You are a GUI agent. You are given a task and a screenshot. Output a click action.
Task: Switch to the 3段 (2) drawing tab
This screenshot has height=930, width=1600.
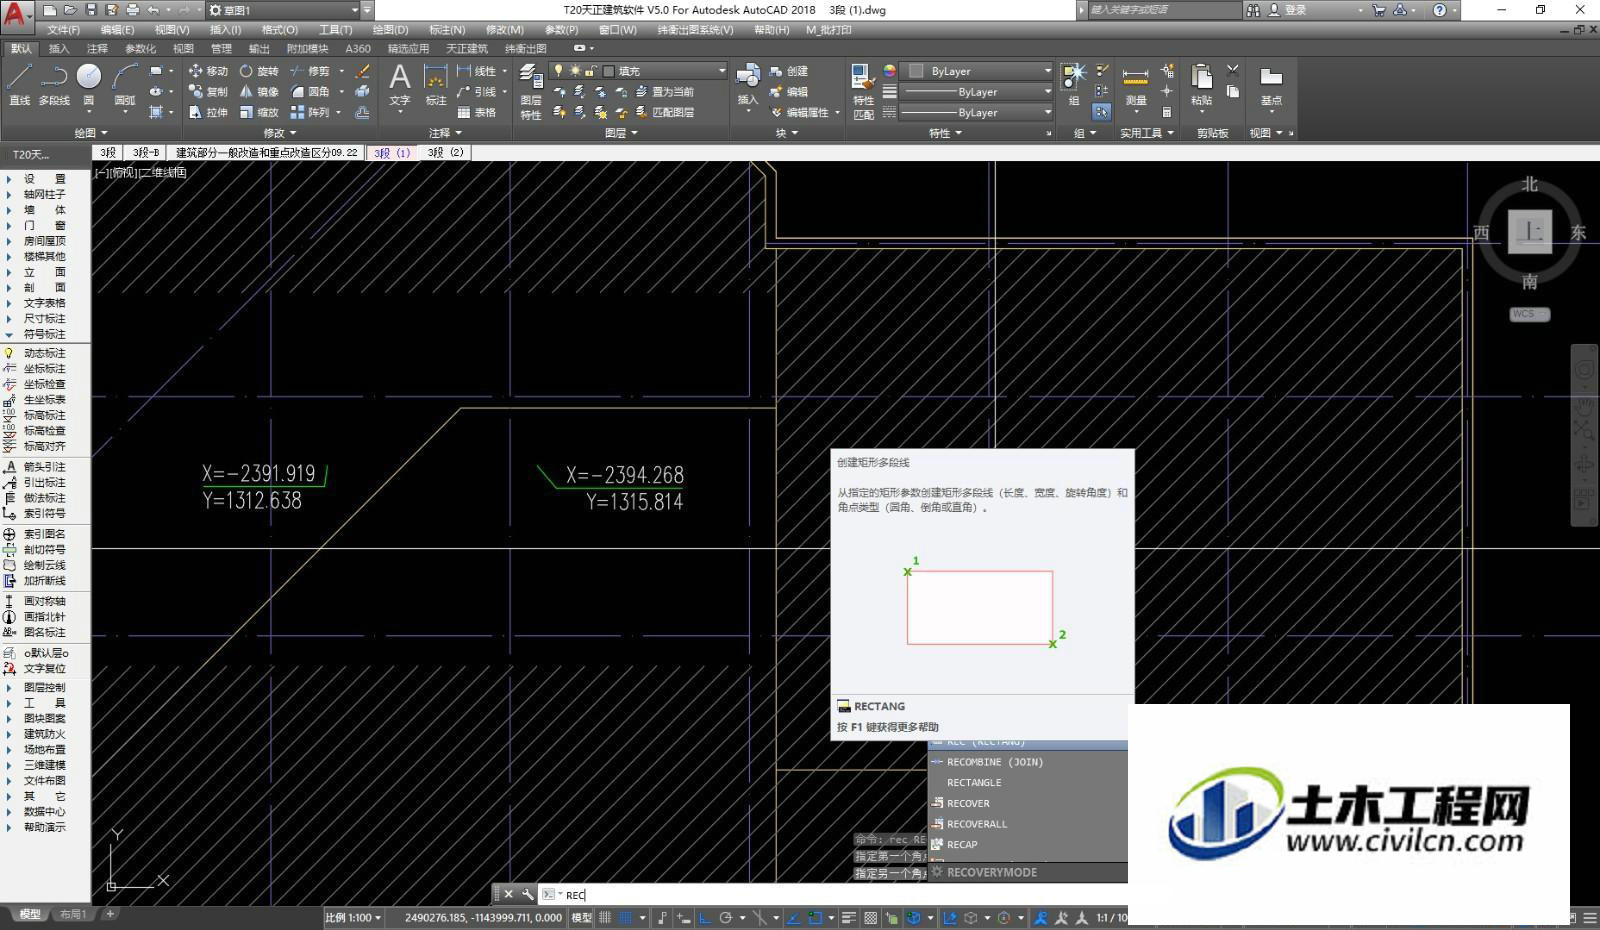tap(446, 153)
